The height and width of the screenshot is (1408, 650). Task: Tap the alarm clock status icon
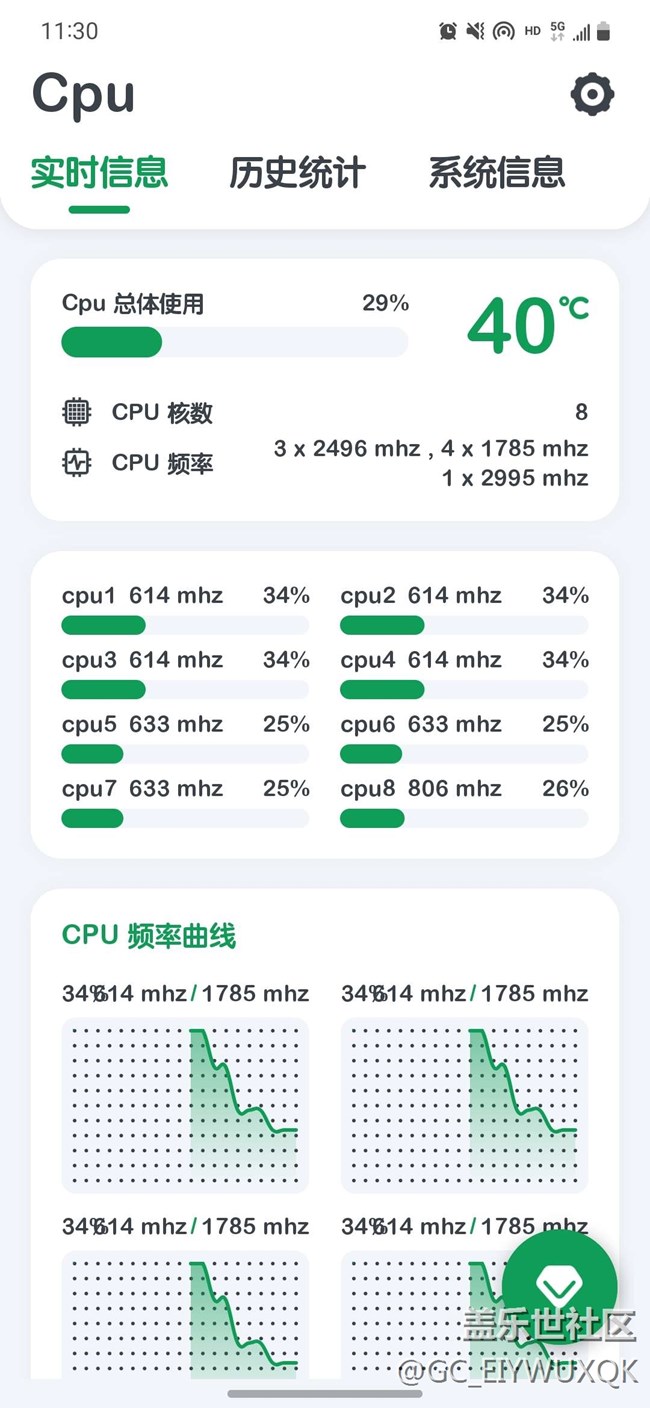coord(448,31)
